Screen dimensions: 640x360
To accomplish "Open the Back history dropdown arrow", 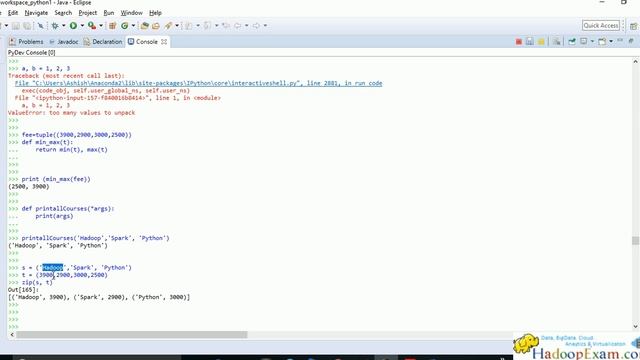I will point(247,26).
